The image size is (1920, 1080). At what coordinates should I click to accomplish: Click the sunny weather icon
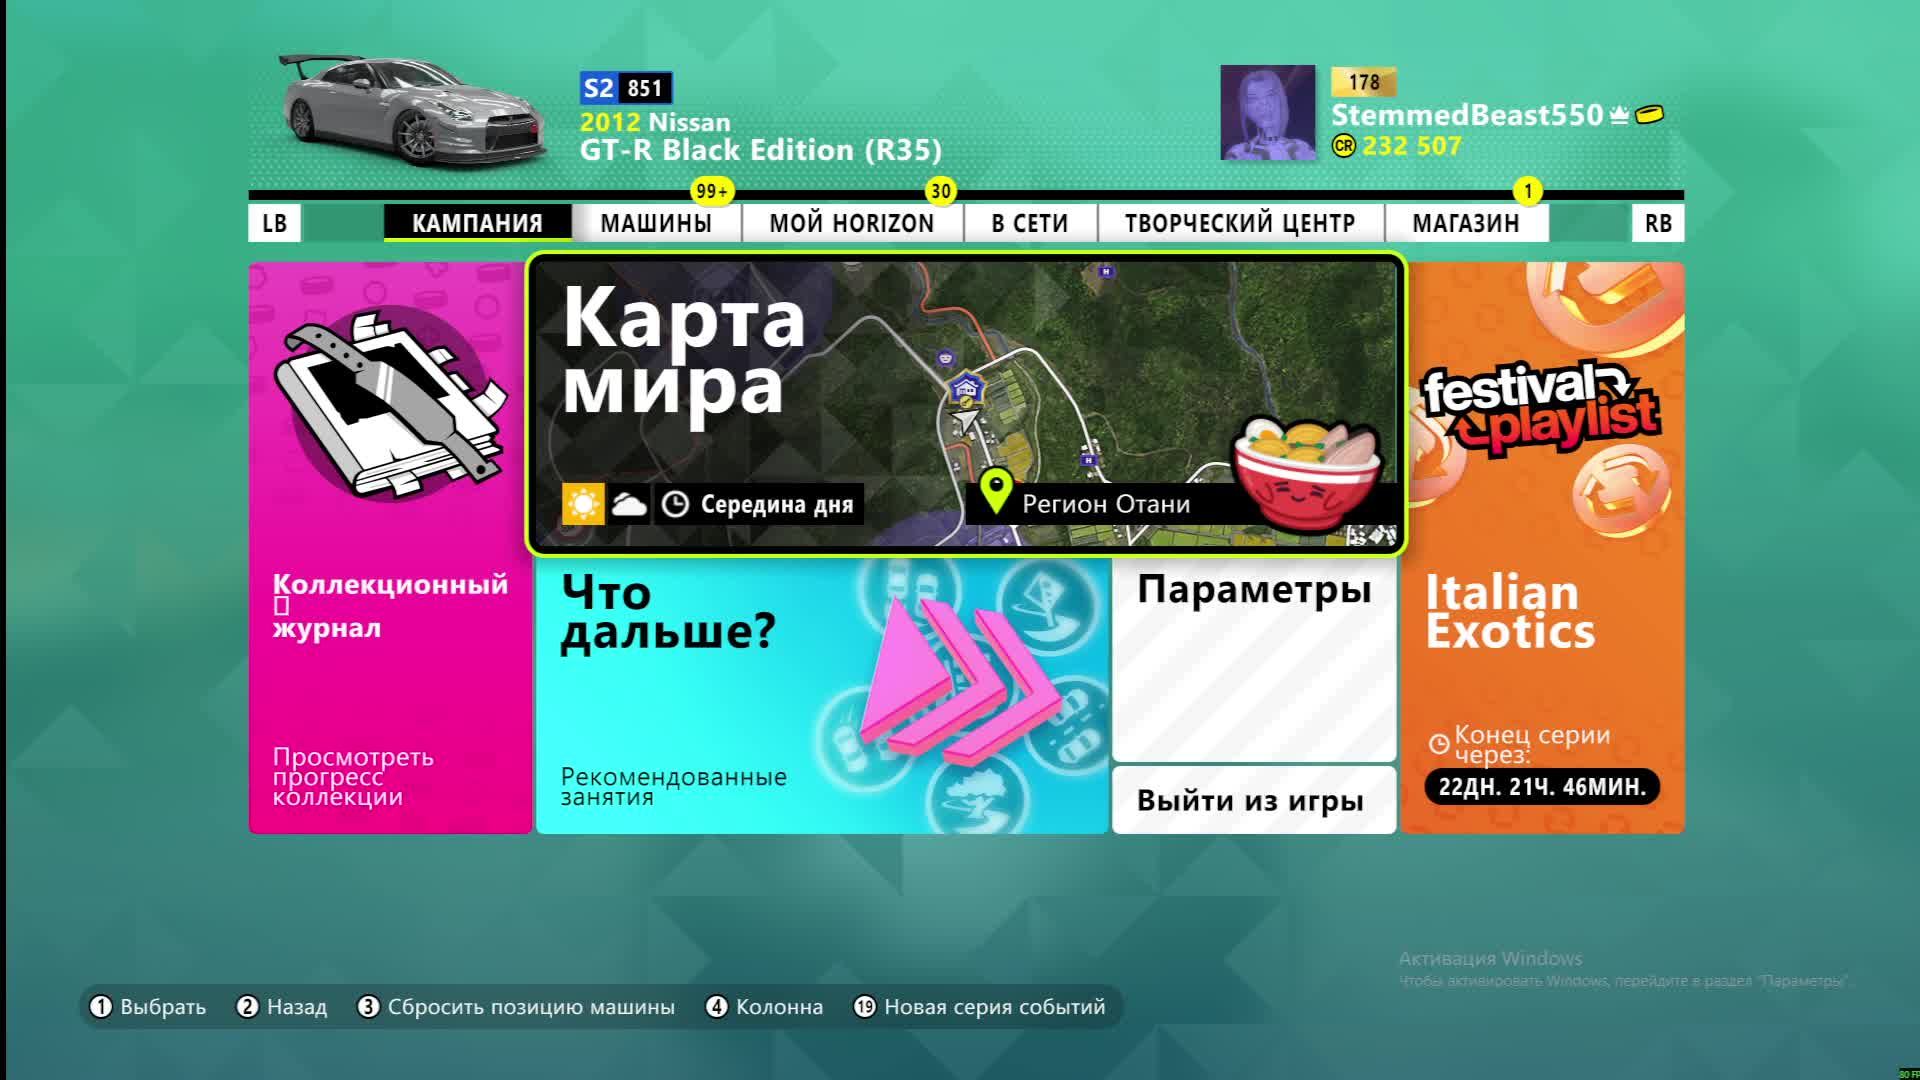click(583, 504)
